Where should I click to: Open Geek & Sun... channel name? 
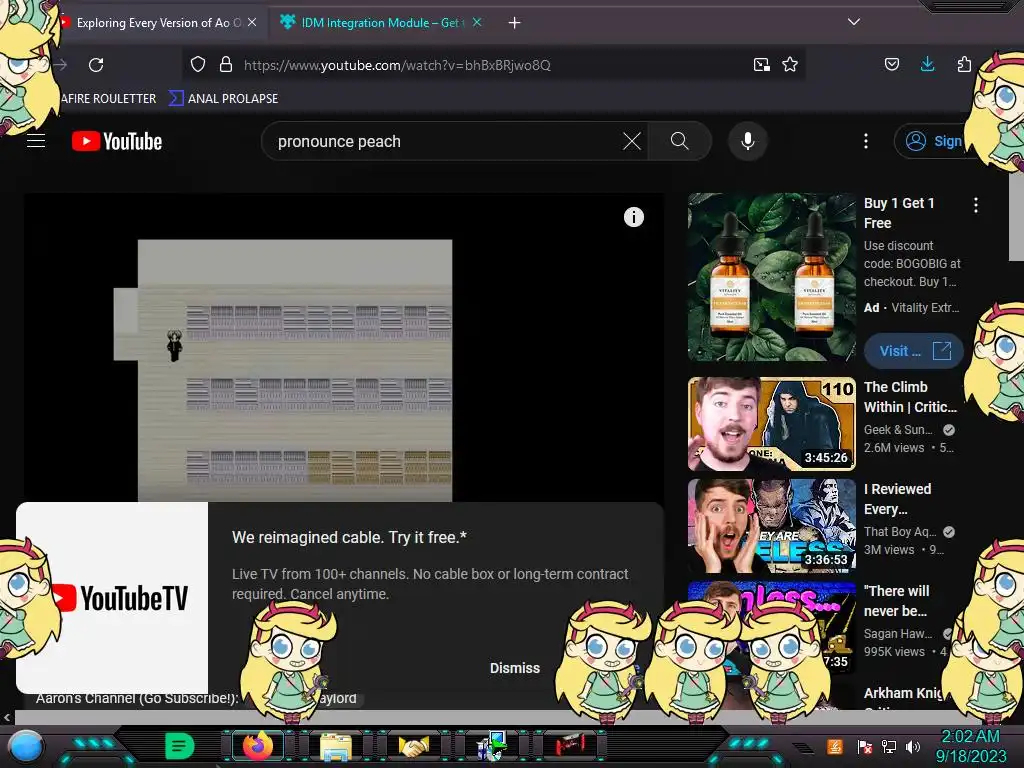pyautogui.click(x=898, y=430)
